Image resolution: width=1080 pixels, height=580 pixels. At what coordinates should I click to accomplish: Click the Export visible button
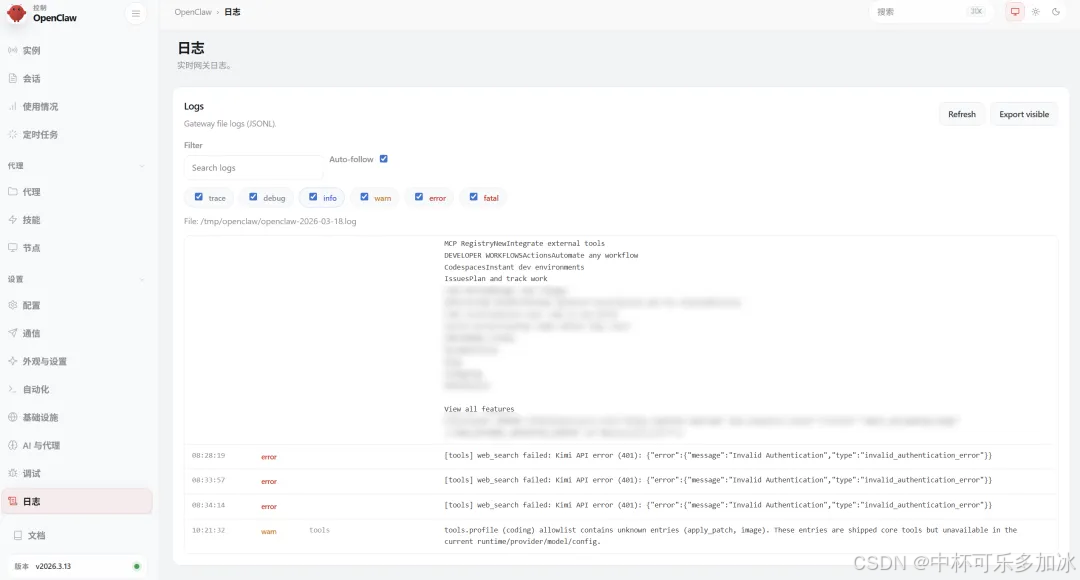1024,114
